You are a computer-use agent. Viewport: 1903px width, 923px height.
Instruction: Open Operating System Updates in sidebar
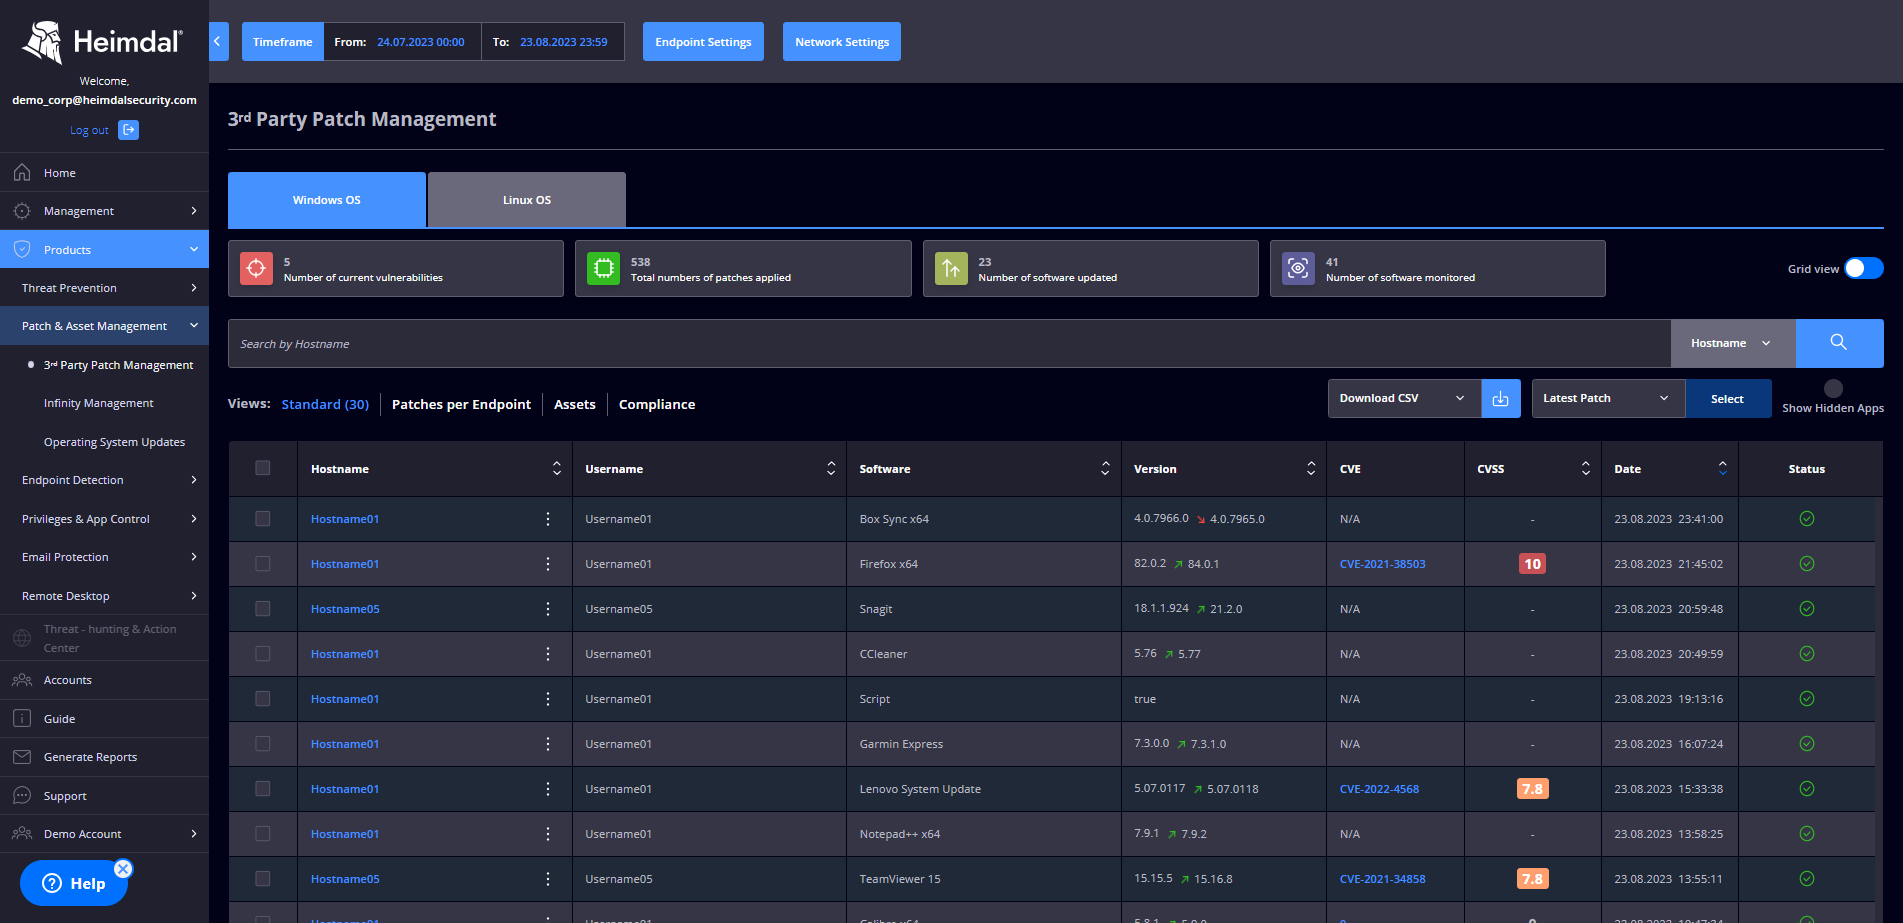pyautogui.click(x=114, y=442)
